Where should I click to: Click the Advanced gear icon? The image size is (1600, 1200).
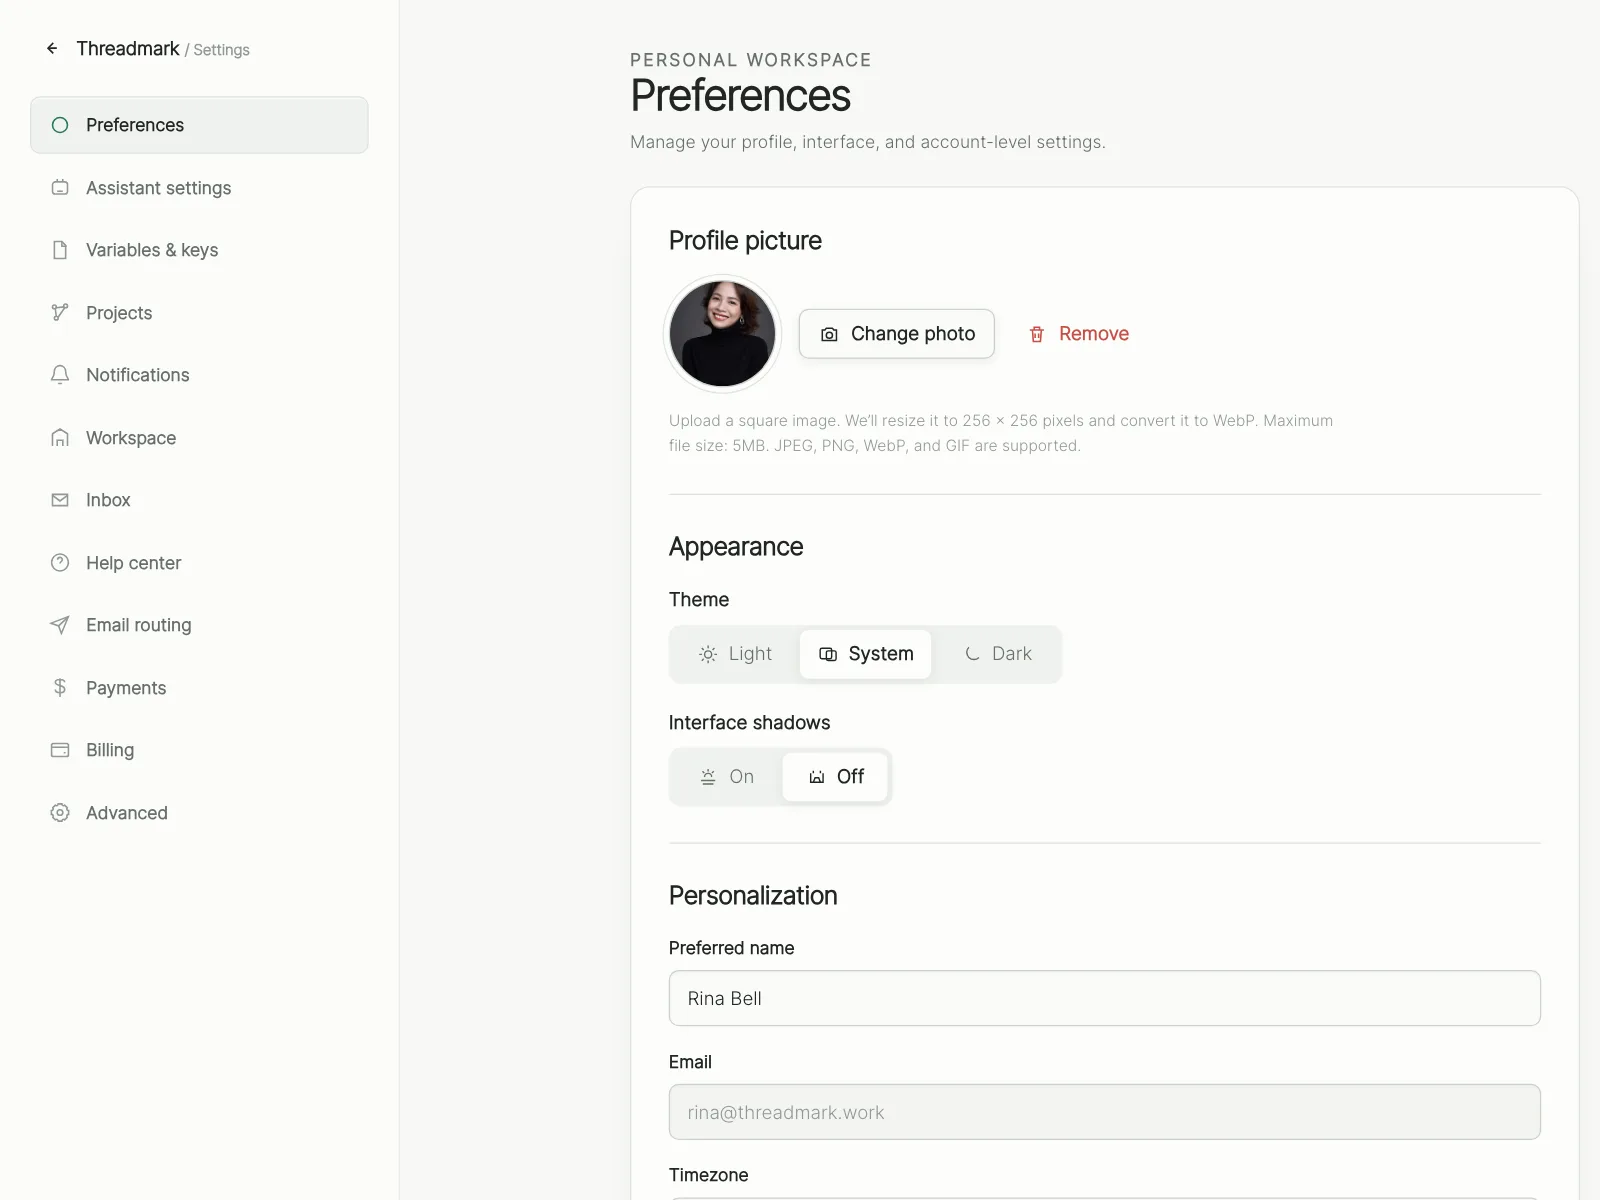tap(60, 812)
